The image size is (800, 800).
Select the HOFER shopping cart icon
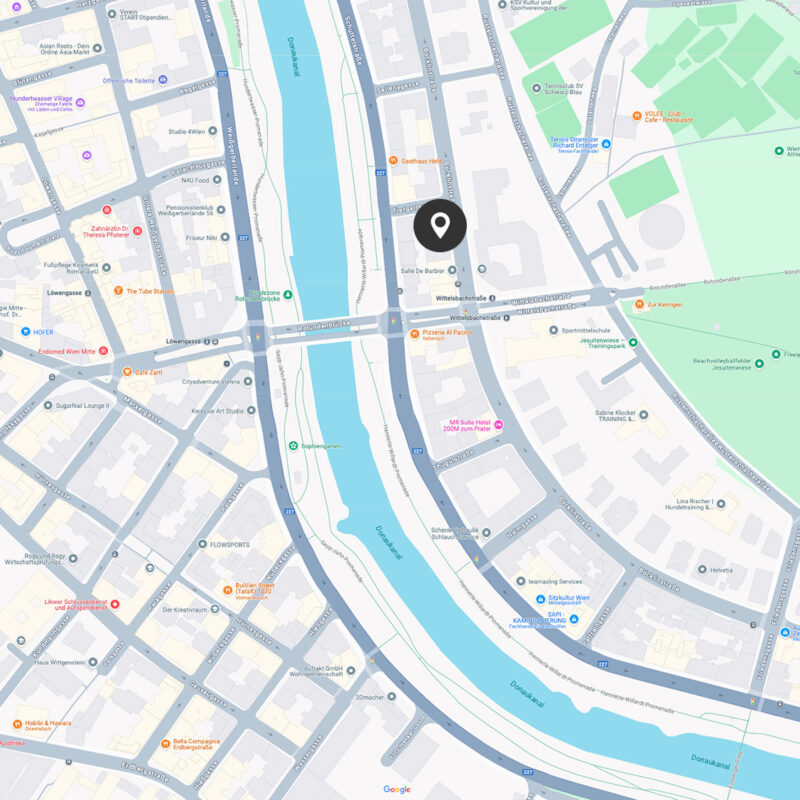(x=26, y=332)
